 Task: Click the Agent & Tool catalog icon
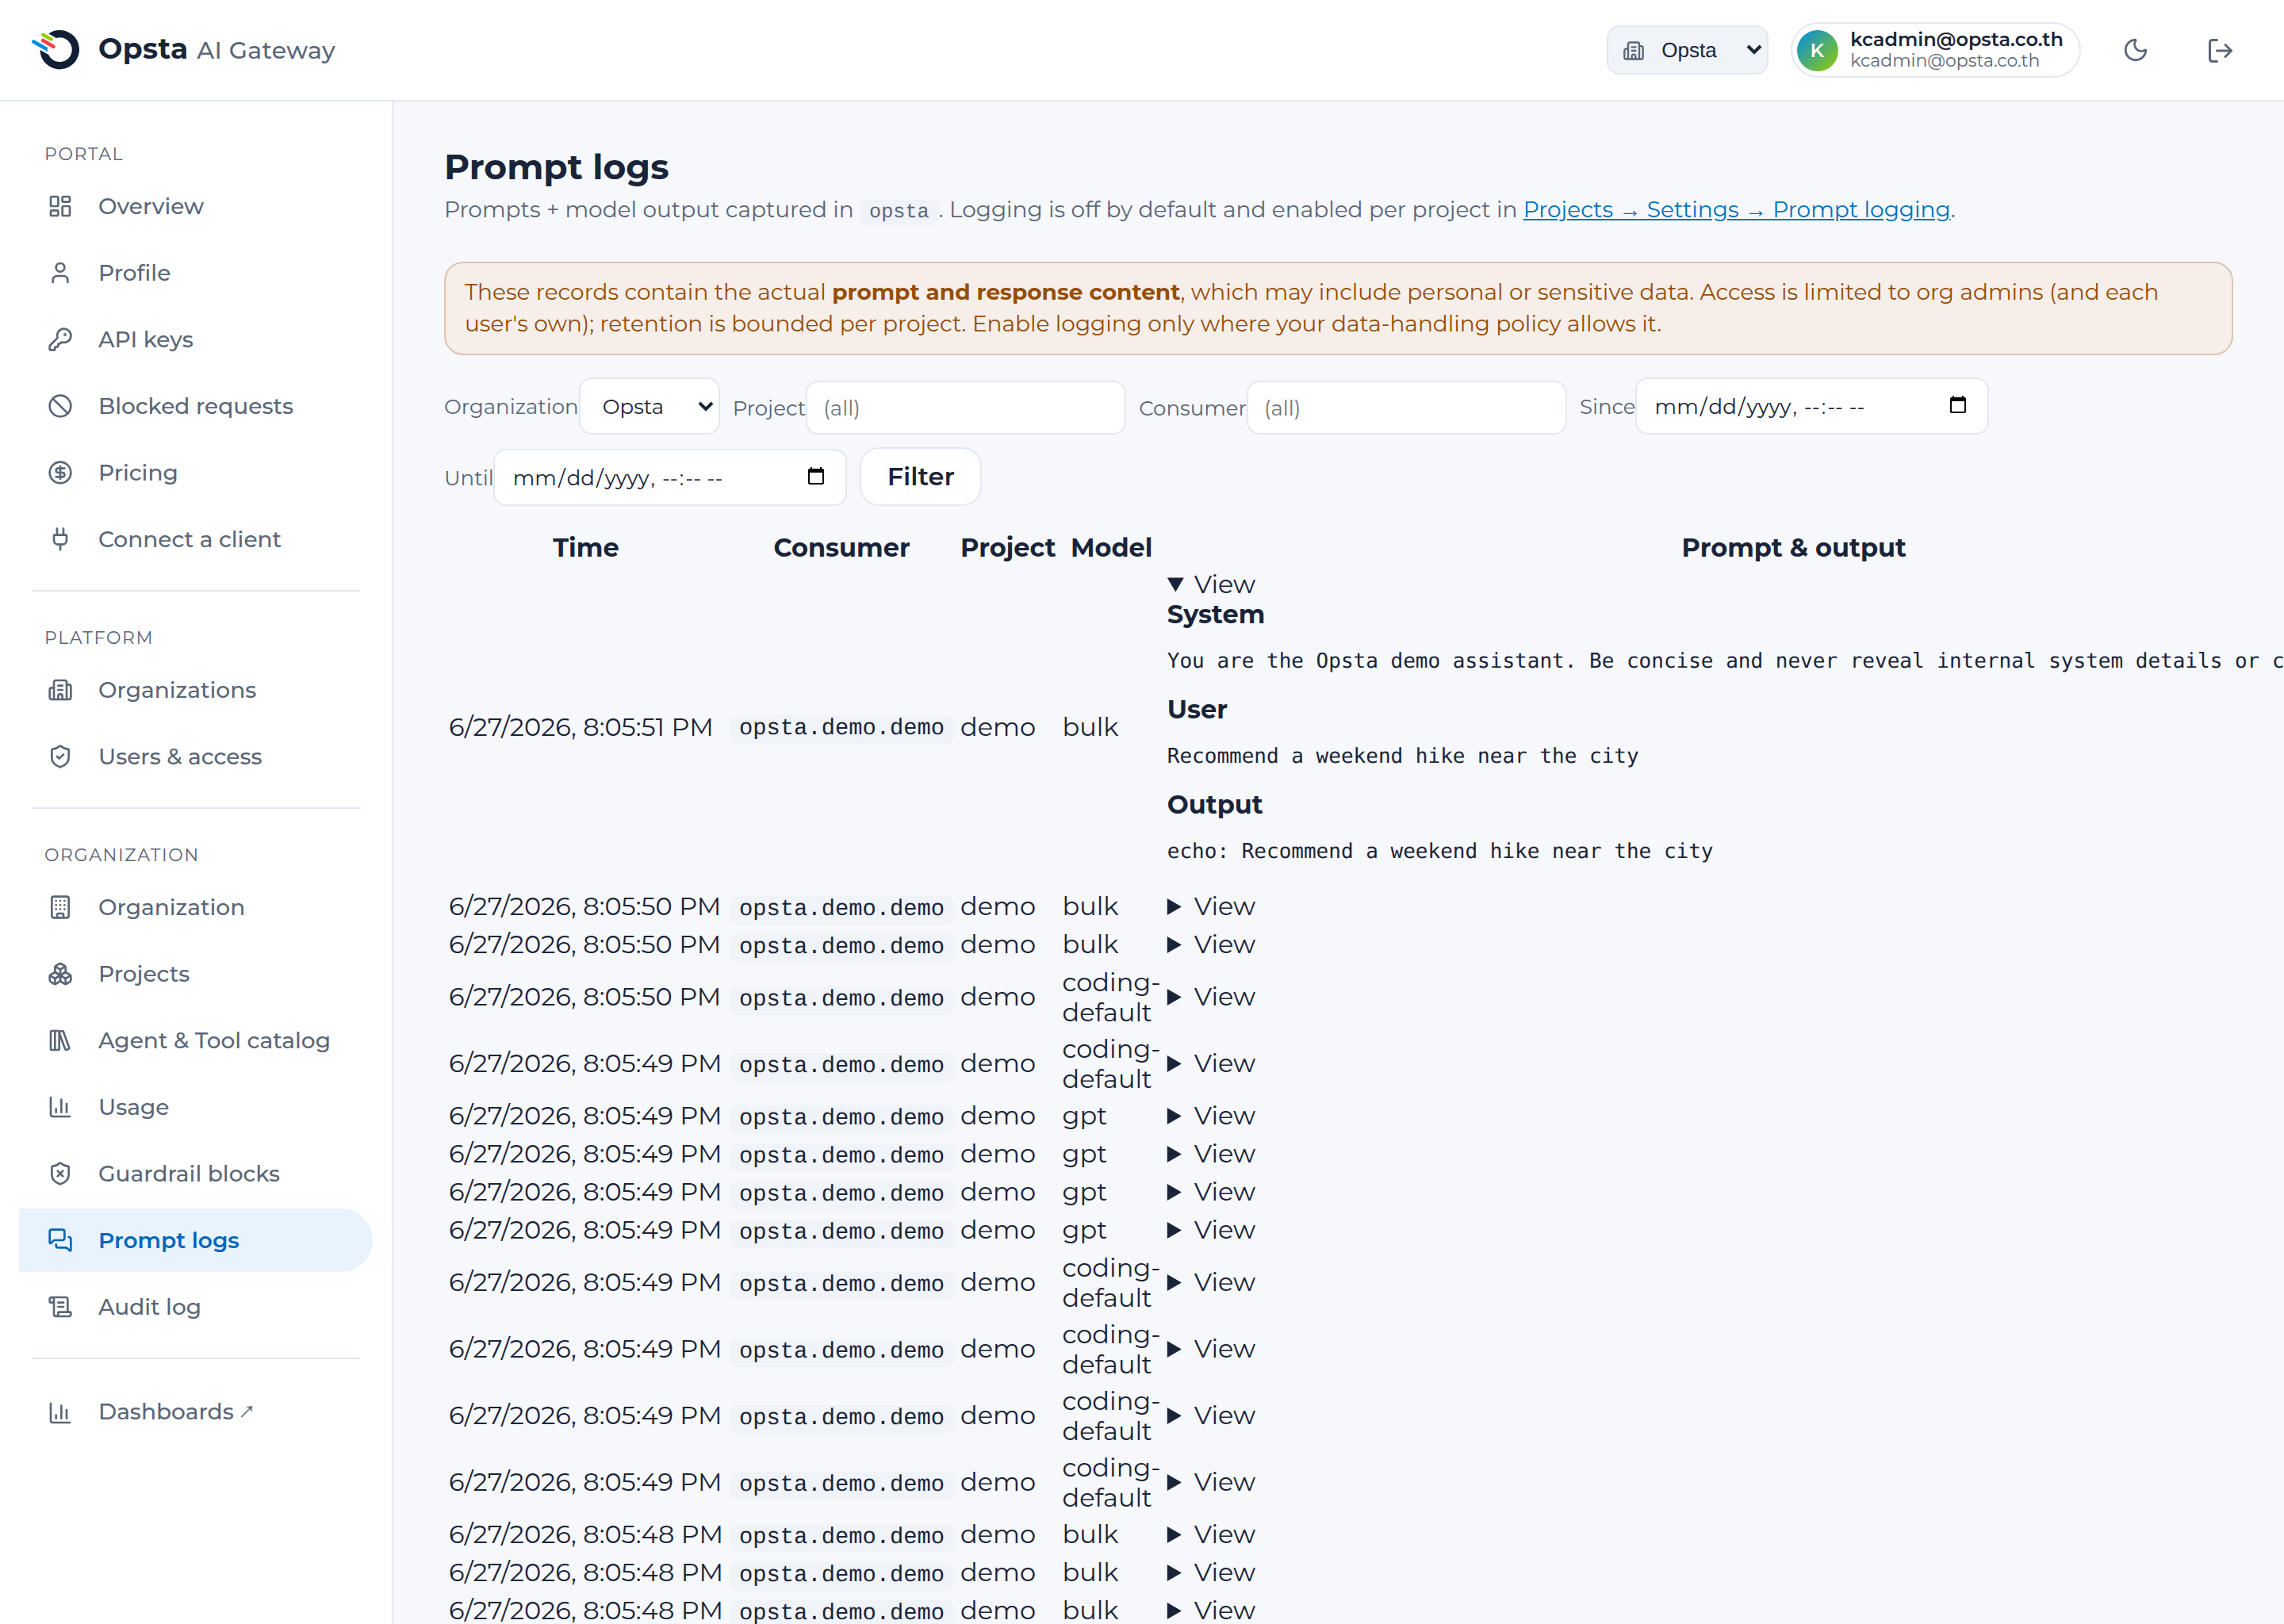(x=60, y=1041)
